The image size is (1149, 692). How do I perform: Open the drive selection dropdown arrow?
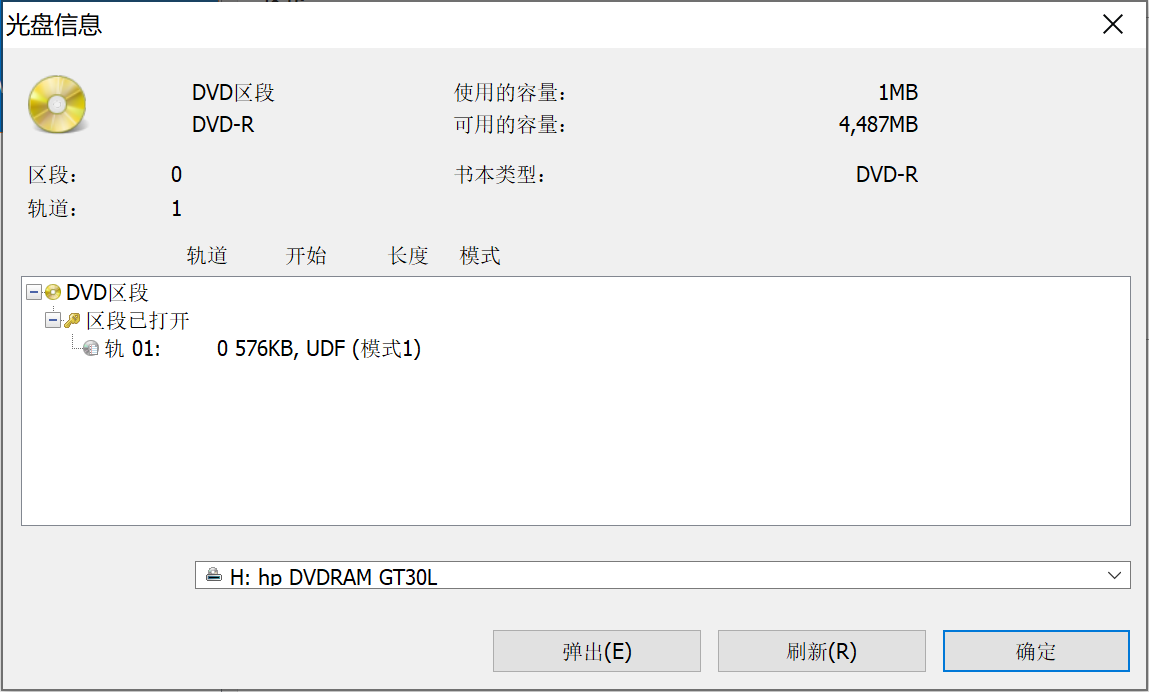[1114, 575]
